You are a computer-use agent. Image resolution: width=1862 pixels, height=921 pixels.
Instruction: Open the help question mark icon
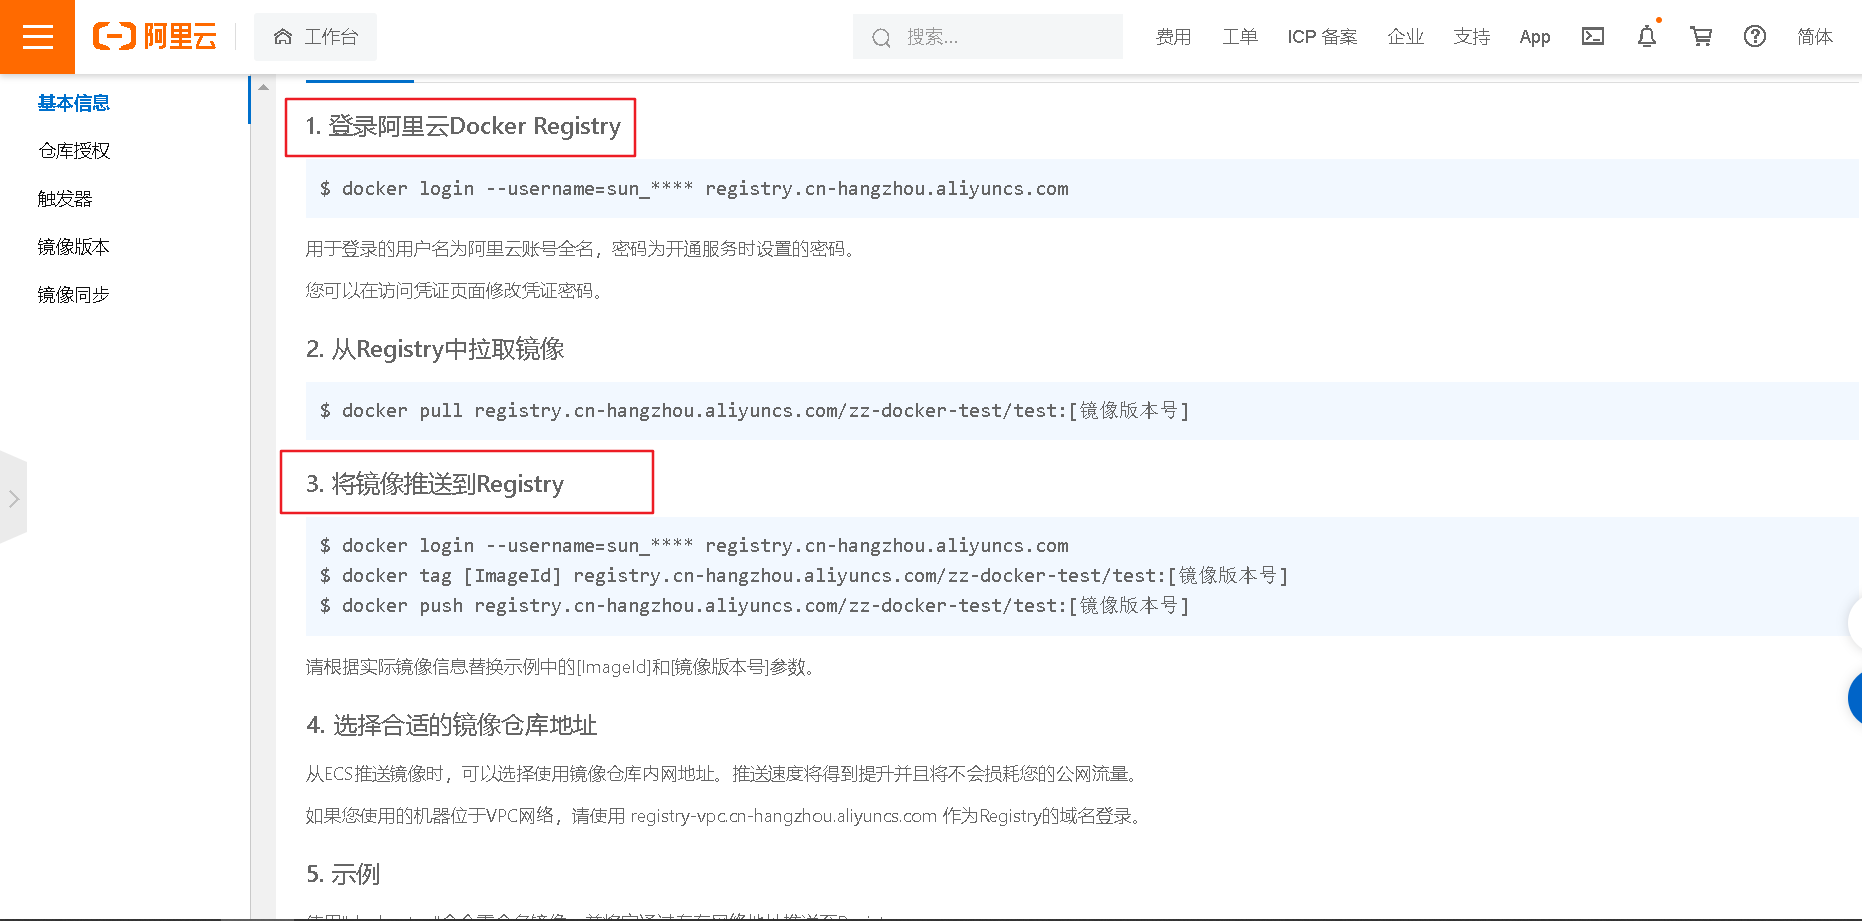point(1755,37)
